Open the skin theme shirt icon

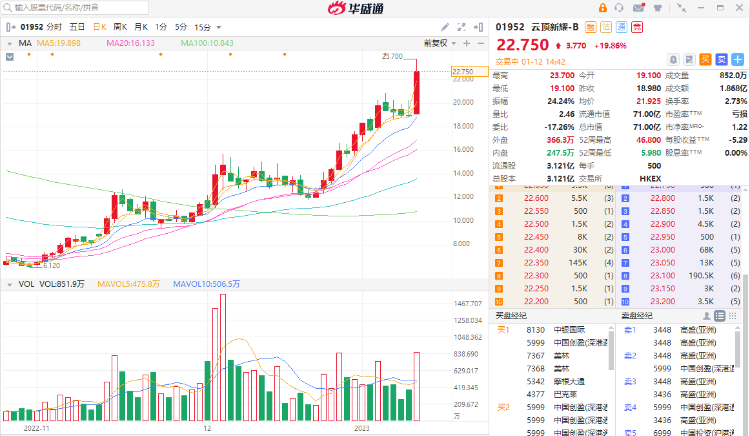[x=658, y=8]
